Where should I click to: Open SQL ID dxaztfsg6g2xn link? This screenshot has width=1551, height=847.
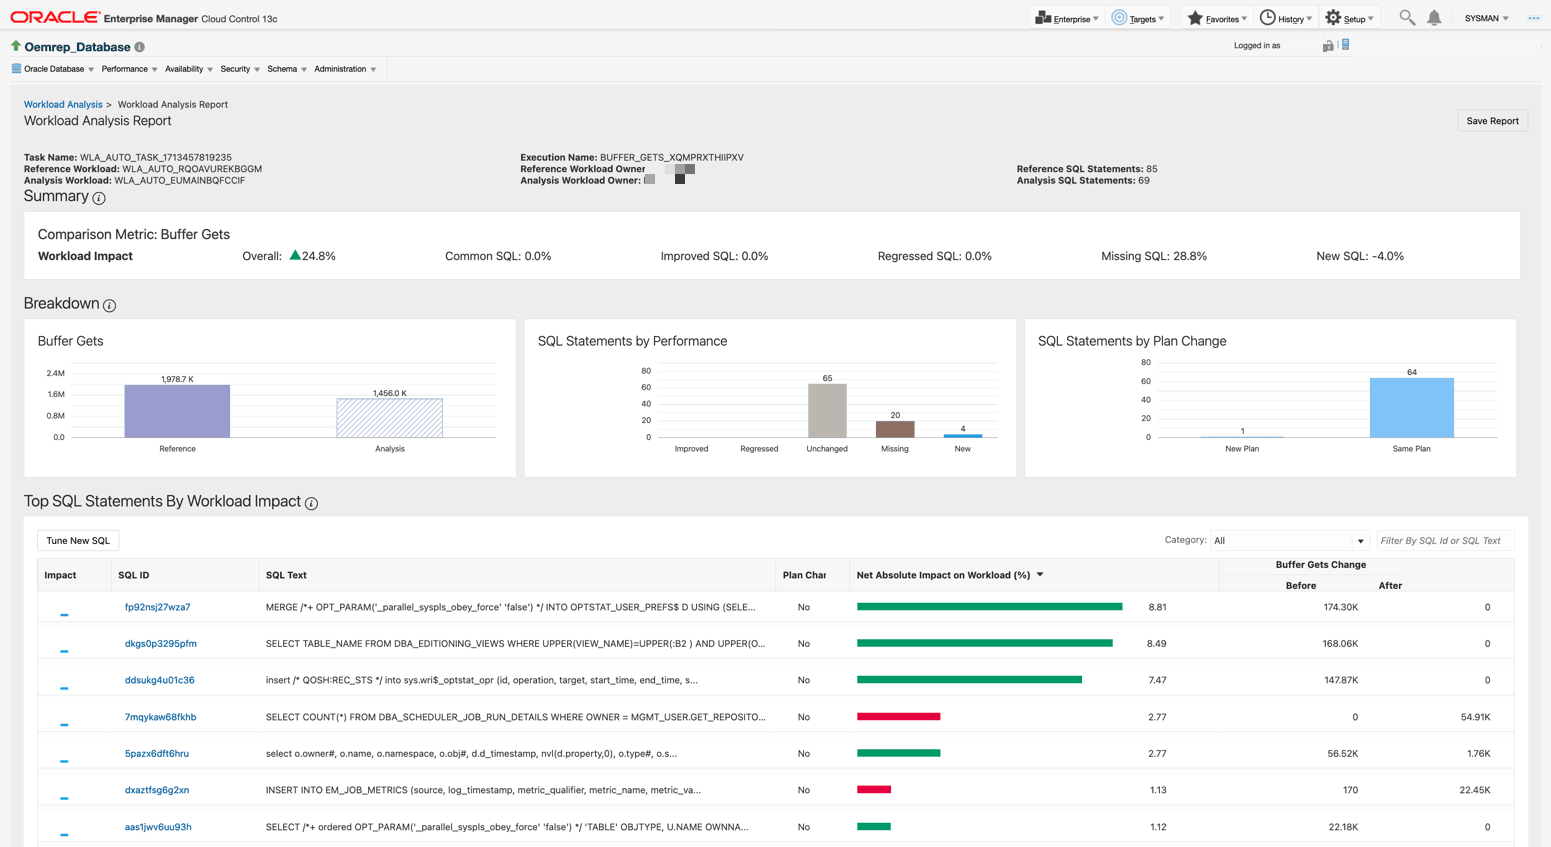pyautogui.click(x=156, y=790)
